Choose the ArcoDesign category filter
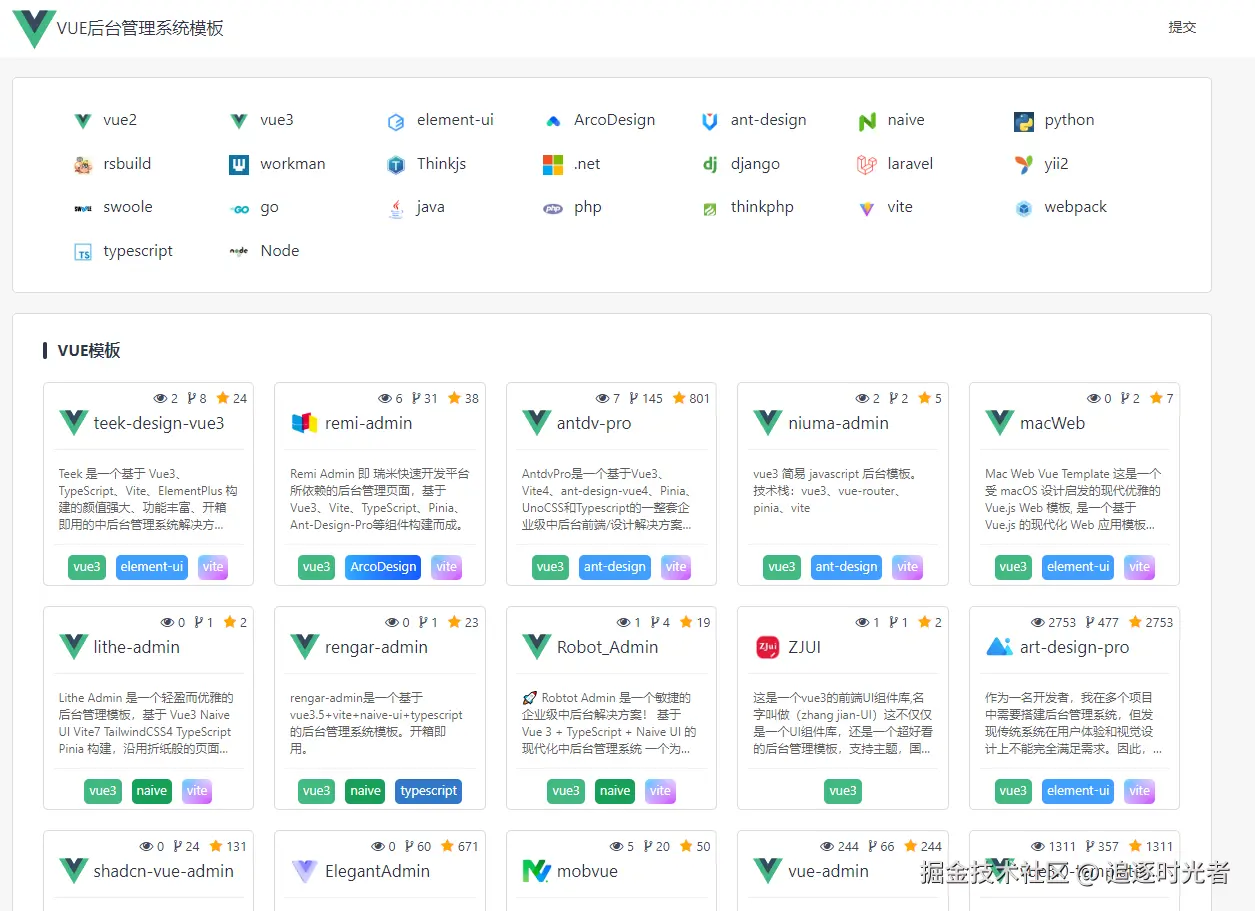This screenshot has width=1255, height=911. (x=613, y=120)
